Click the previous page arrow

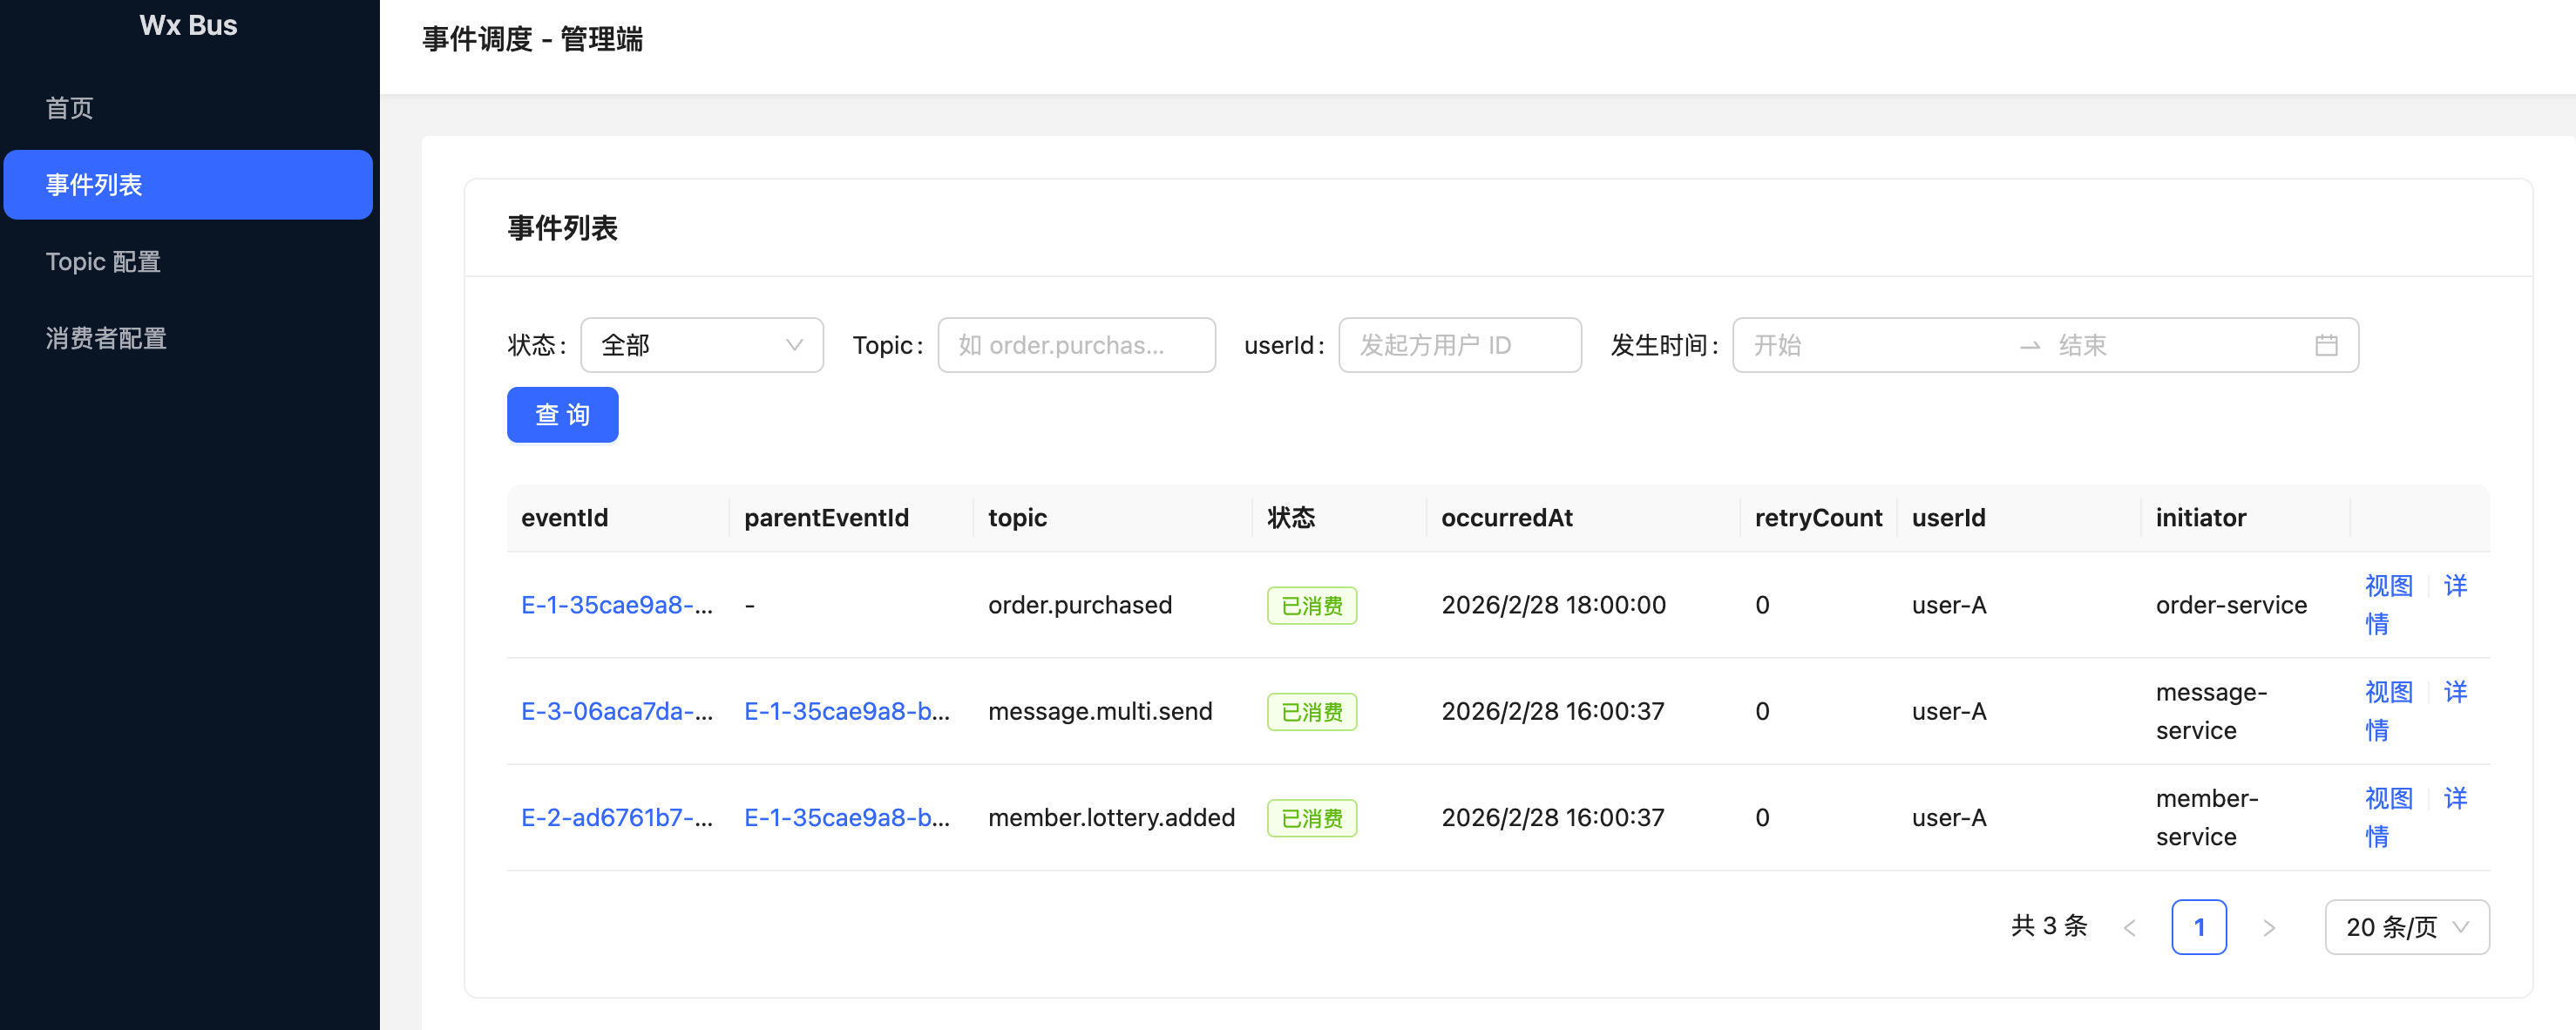coord(2129,928)
